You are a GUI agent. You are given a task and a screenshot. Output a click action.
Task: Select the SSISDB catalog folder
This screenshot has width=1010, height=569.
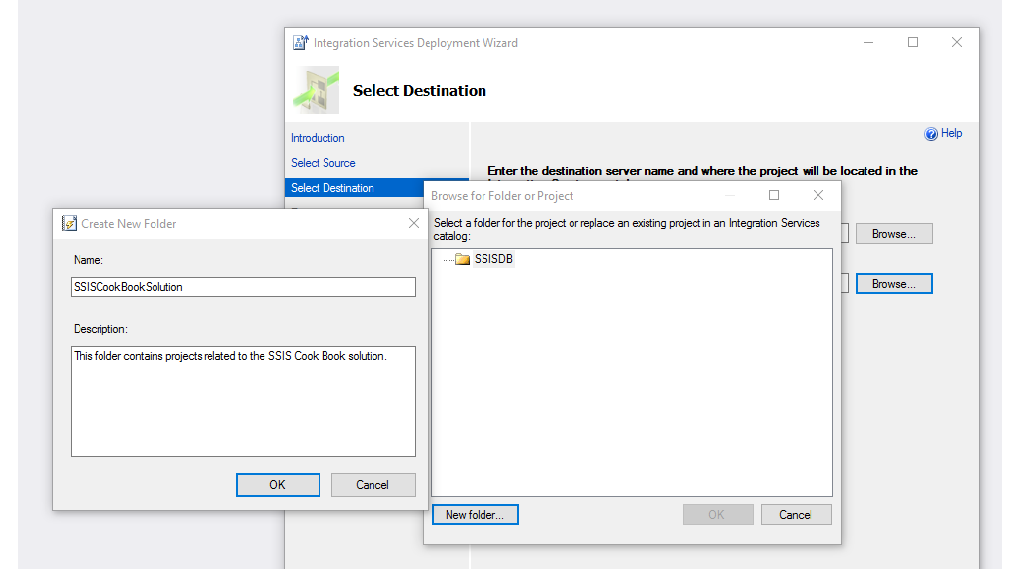click(x=493, y=259)
